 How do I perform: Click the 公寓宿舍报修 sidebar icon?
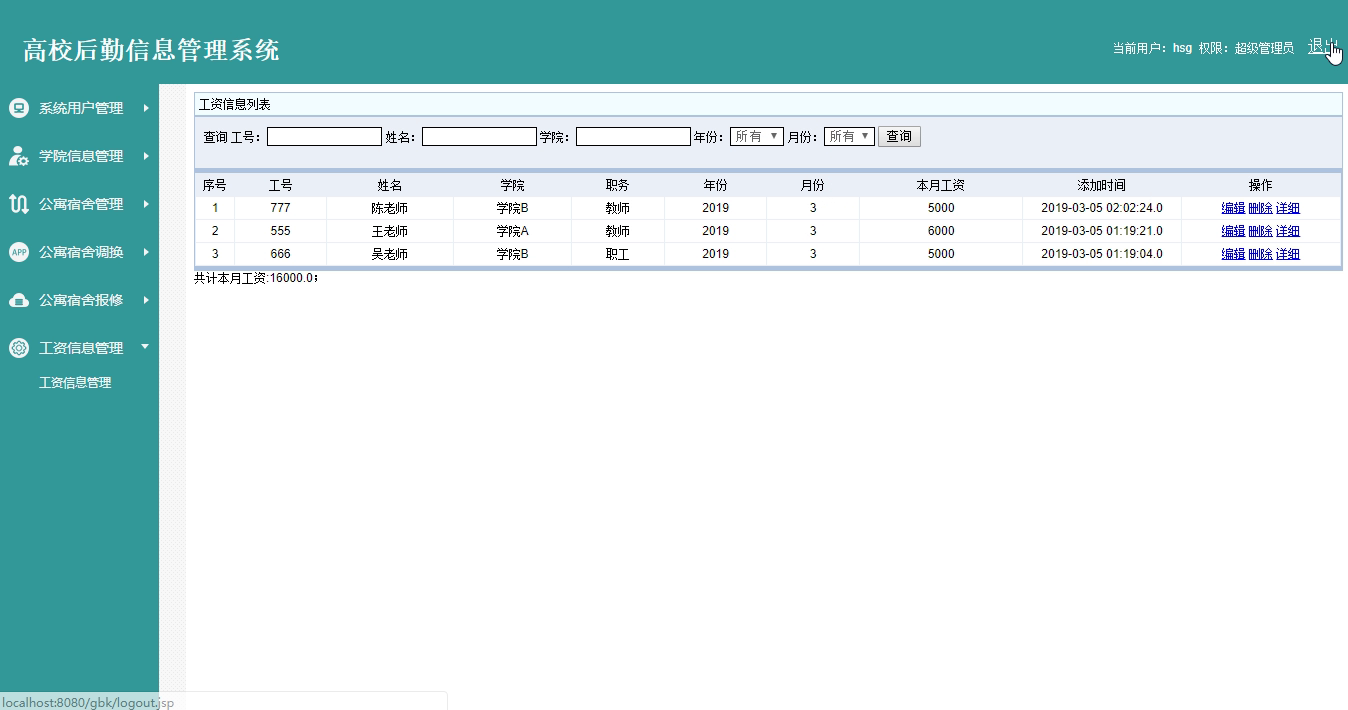[x=18, y=300]
